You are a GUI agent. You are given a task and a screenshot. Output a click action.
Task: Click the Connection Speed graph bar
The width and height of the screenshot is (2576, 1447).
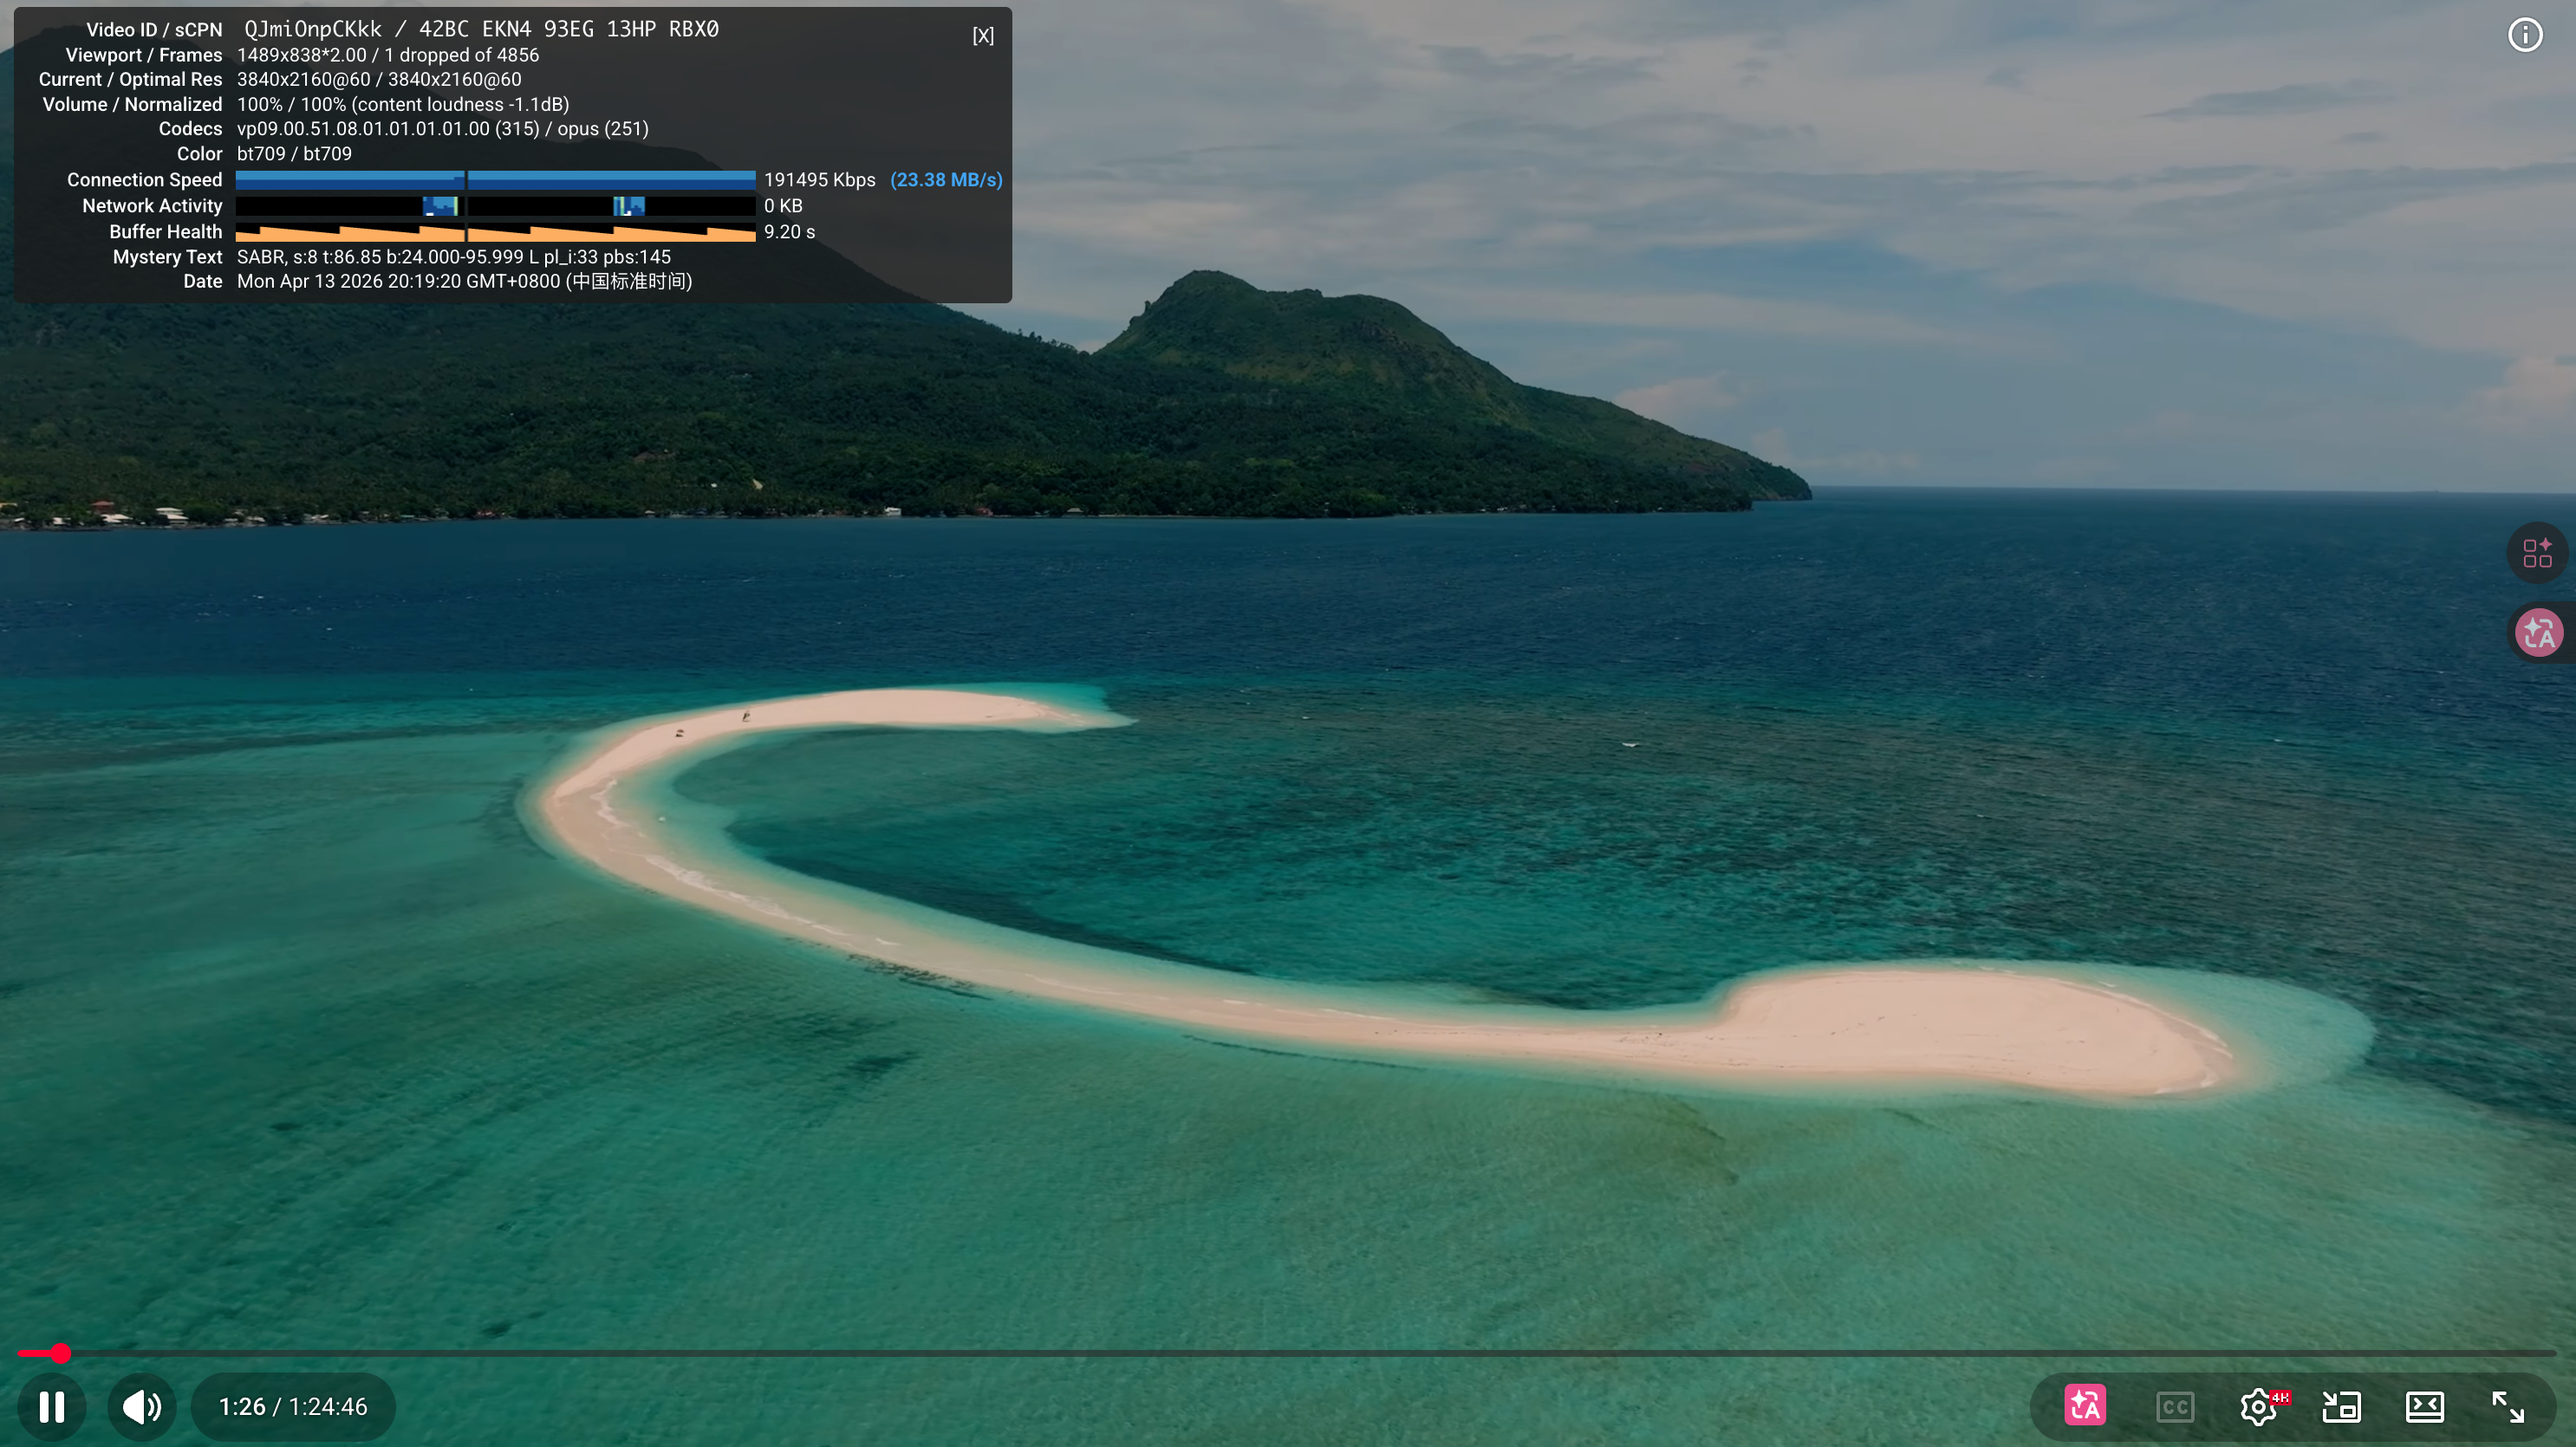click(495, 180)
